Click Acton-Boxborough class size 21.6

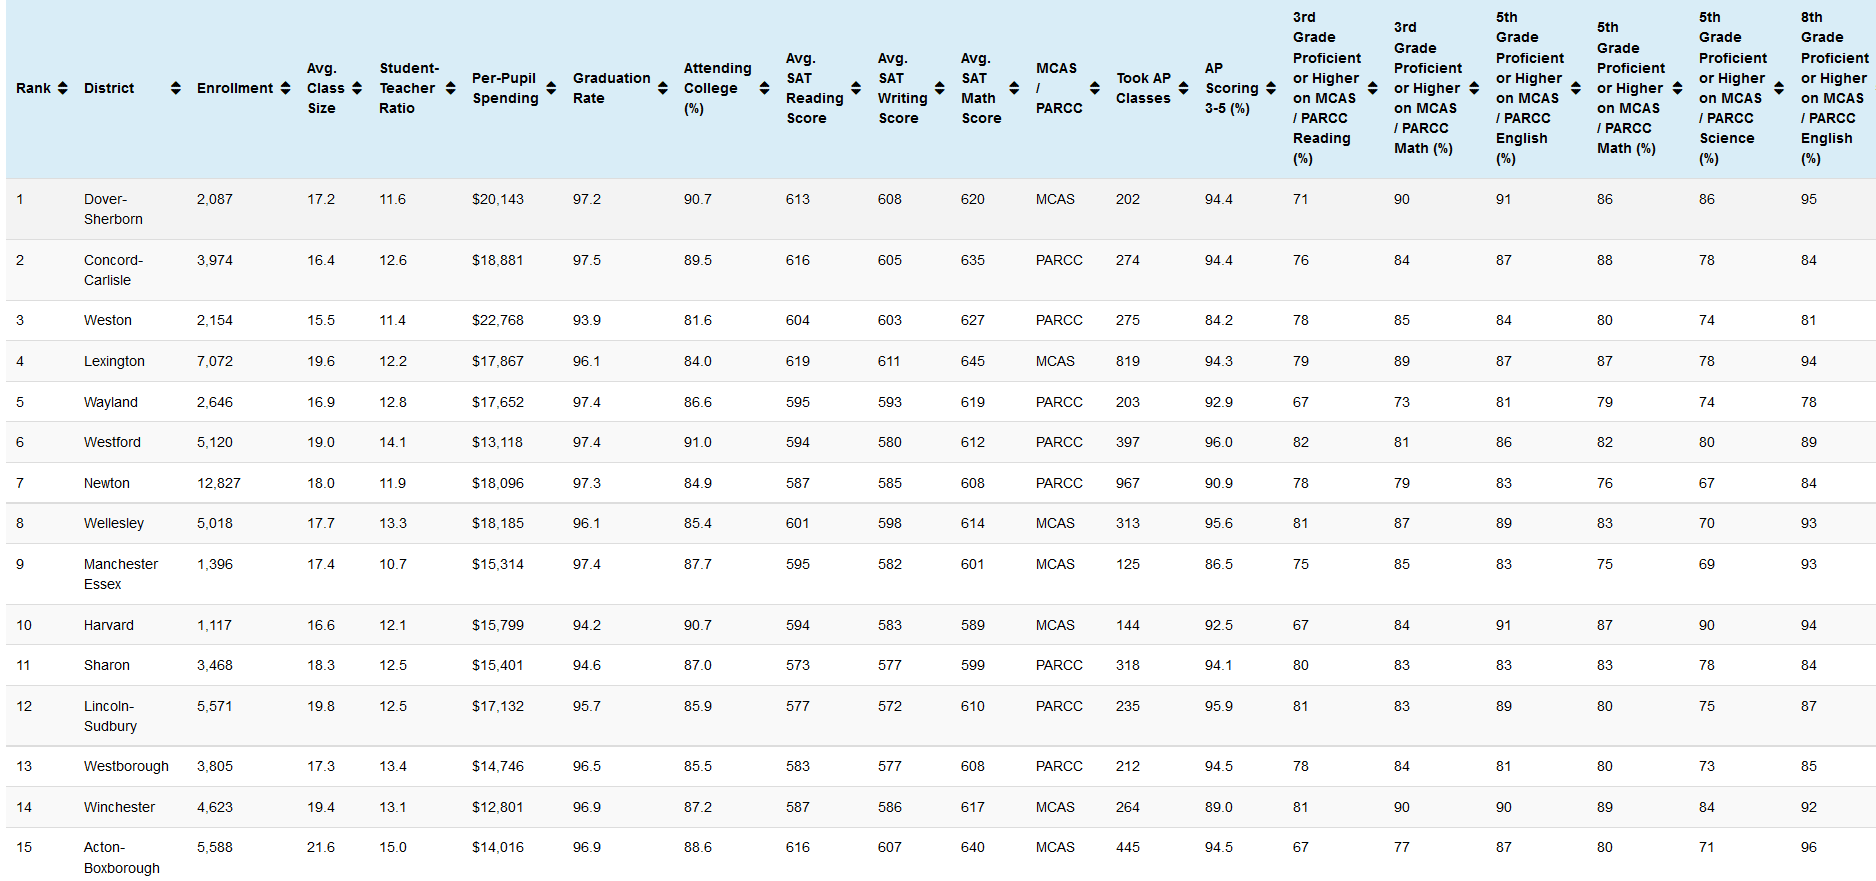pyautogui.click(x=321, y=847)
